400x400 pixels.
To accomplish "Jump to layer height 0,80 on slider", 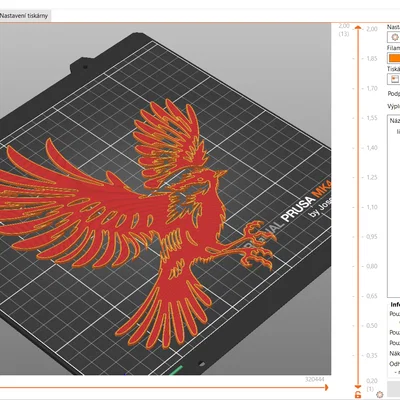I will (372, 266).
